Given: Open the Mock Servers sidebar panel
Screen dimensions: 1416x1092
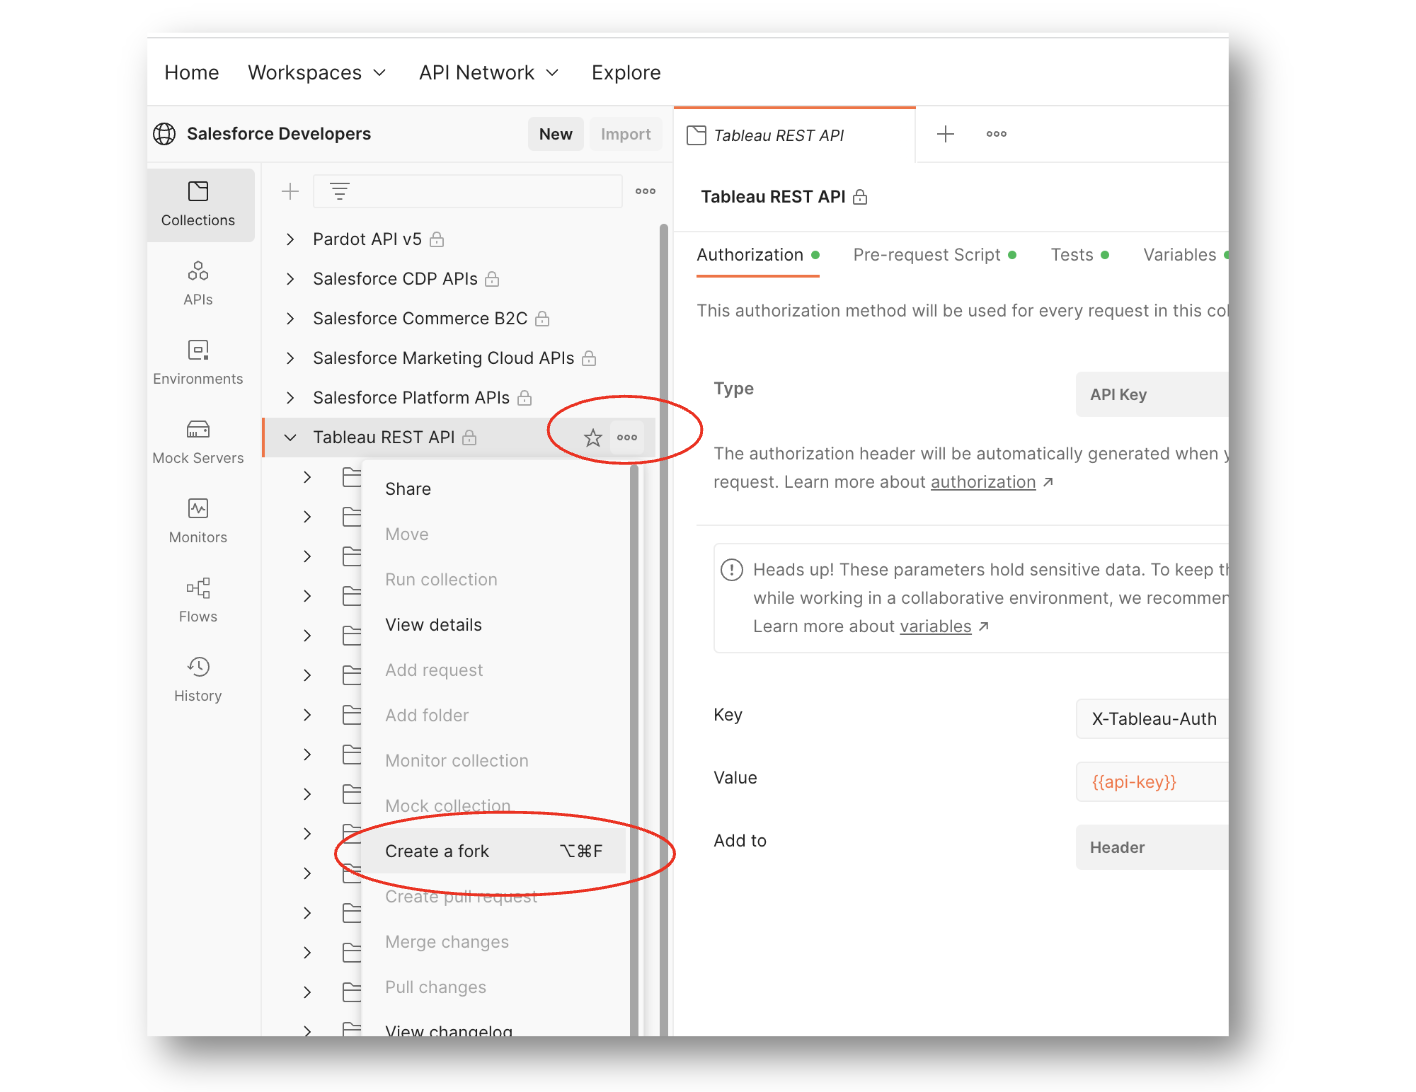Looking at the screenshot, I should click(198, 442).
